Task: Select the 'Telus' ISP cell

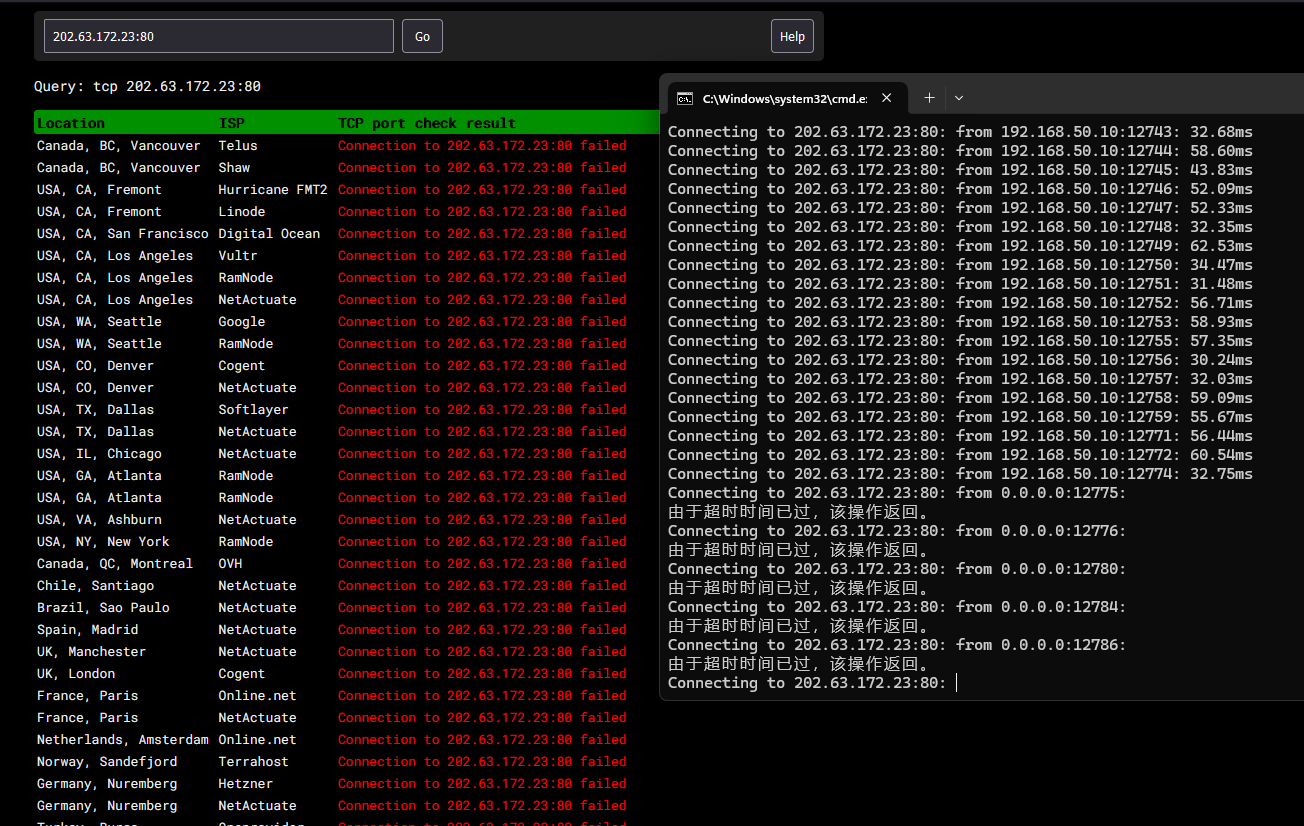Action: click(x=238, y=146)
